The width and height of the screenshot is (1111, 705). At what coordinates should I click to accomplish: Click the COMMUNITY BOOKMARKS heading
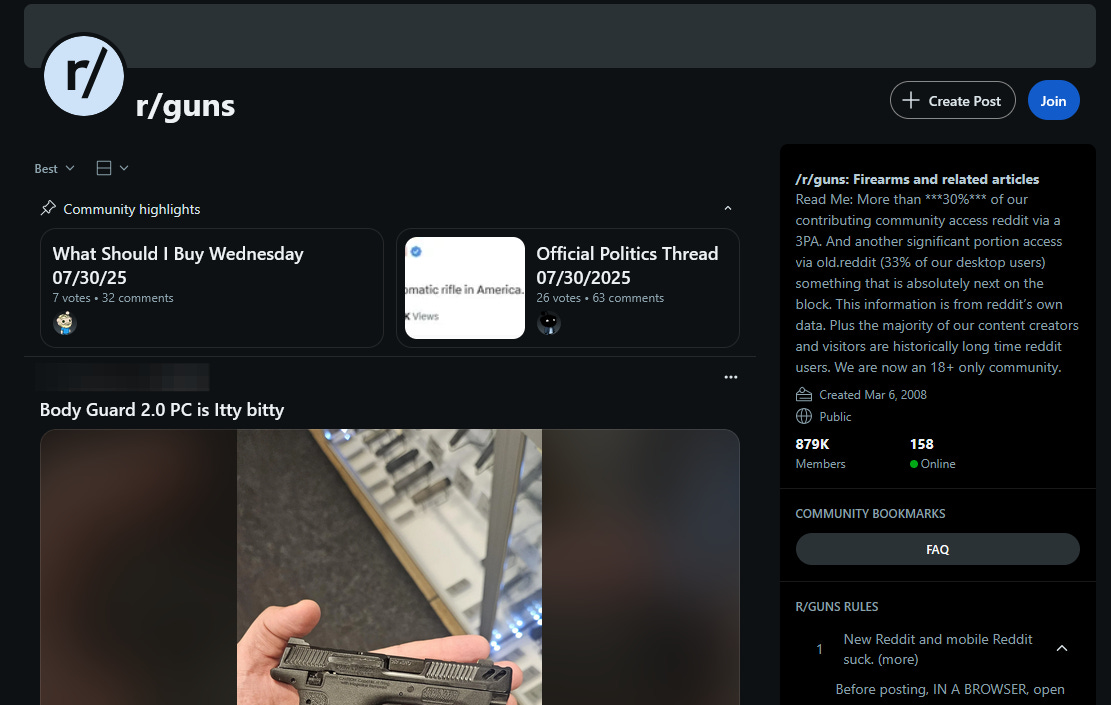tap(870, 514)
